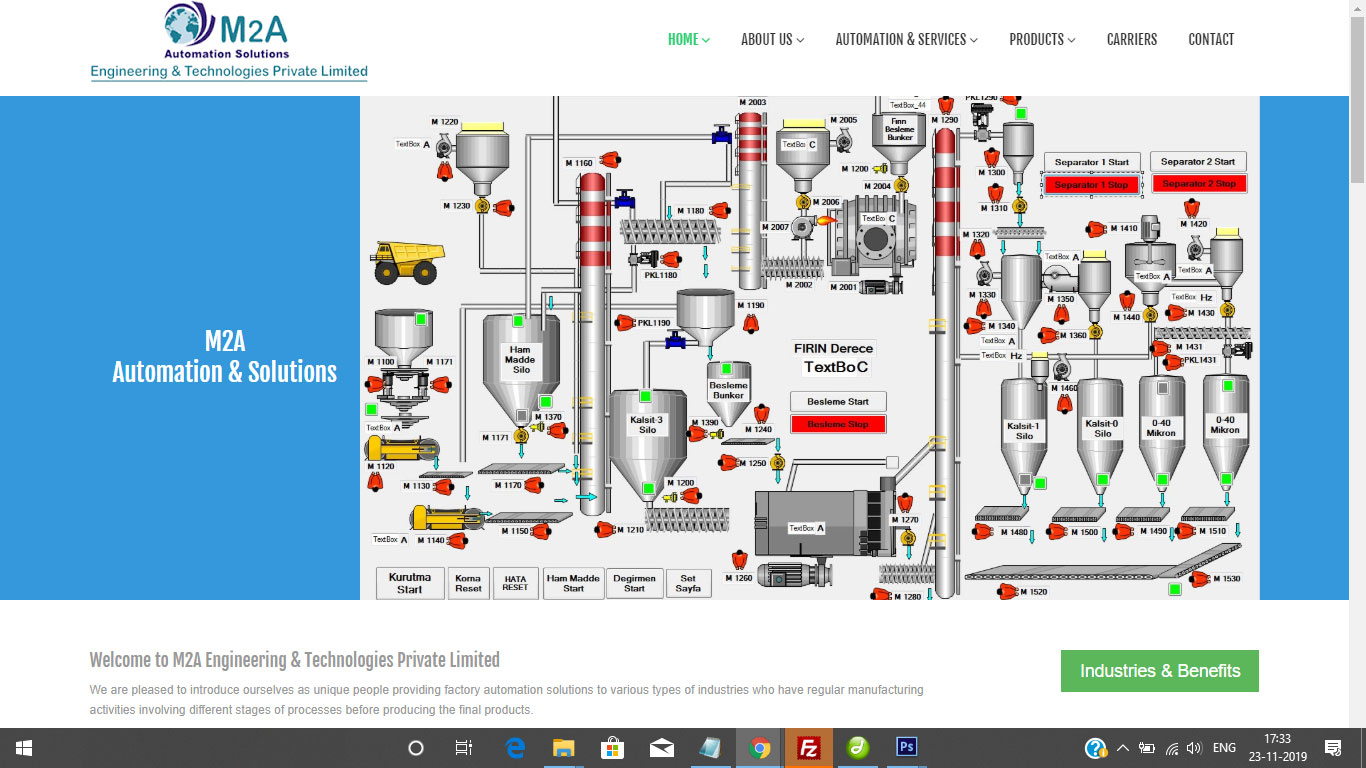This screenshot has height=768, width=1366.
Task: Click the browser's vertical scrollbar
Action: click(1357, 100)
